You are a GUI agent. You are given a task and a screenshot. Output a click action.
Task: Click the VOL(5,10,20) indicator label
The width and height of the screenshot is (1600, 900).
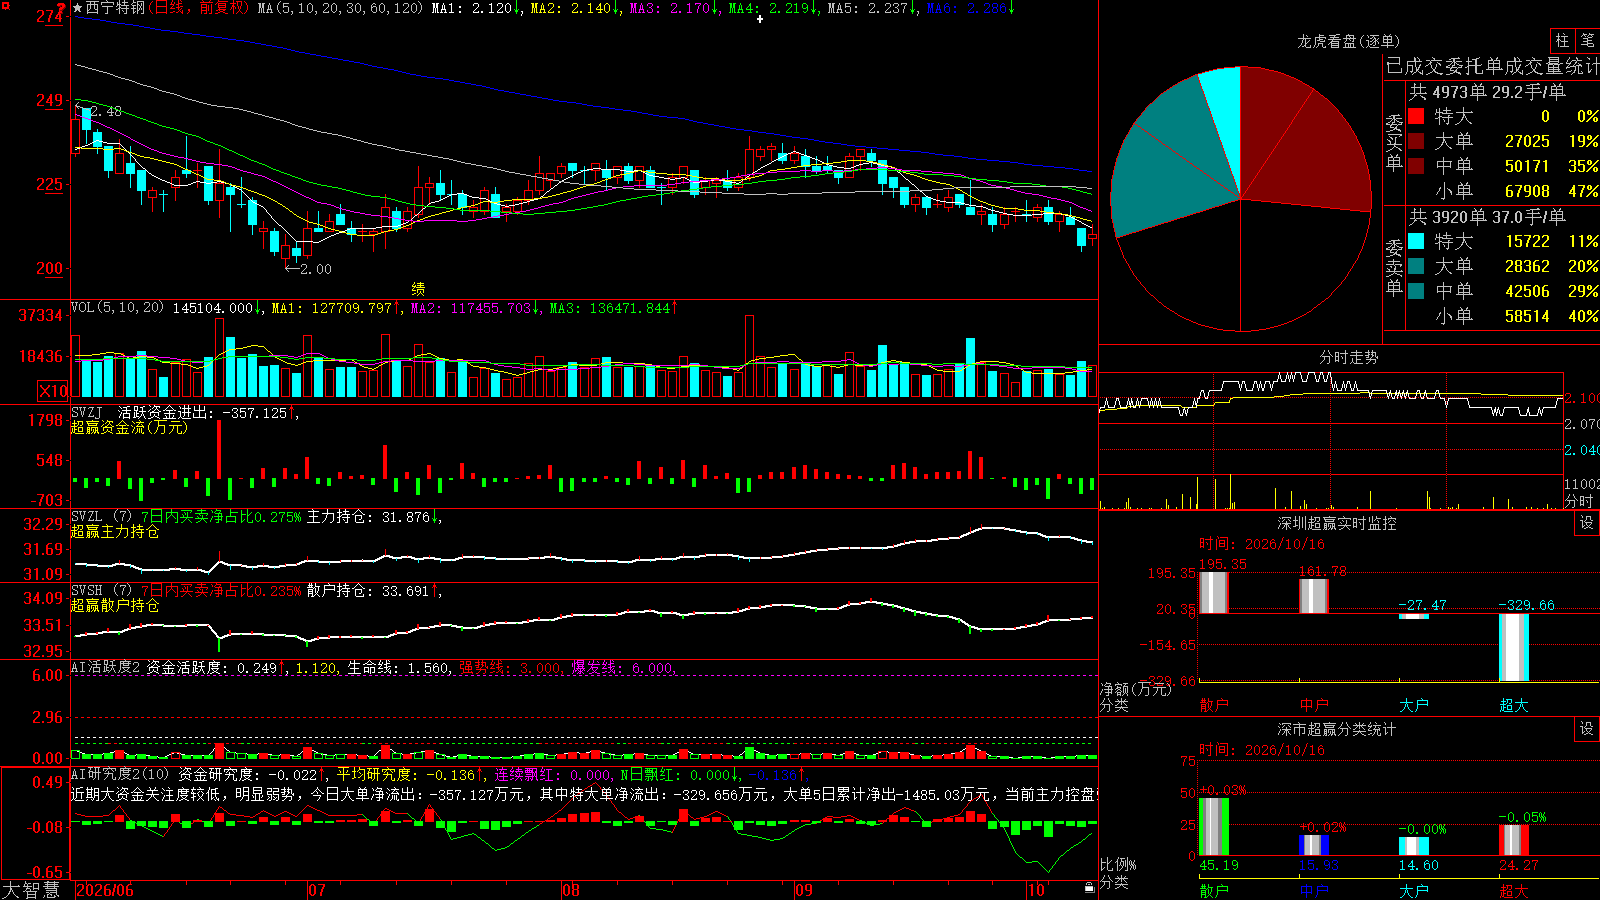click(117, 308)
